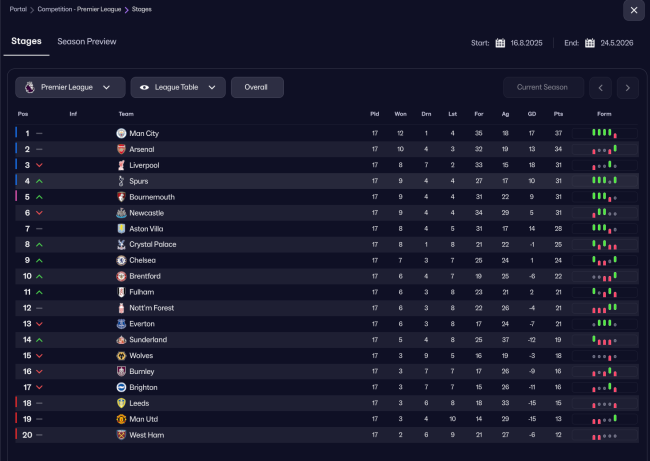Open the League Table view dropdown
This screenshot has width=650, height=461.
pyautogui.click(x=178, y=88)
